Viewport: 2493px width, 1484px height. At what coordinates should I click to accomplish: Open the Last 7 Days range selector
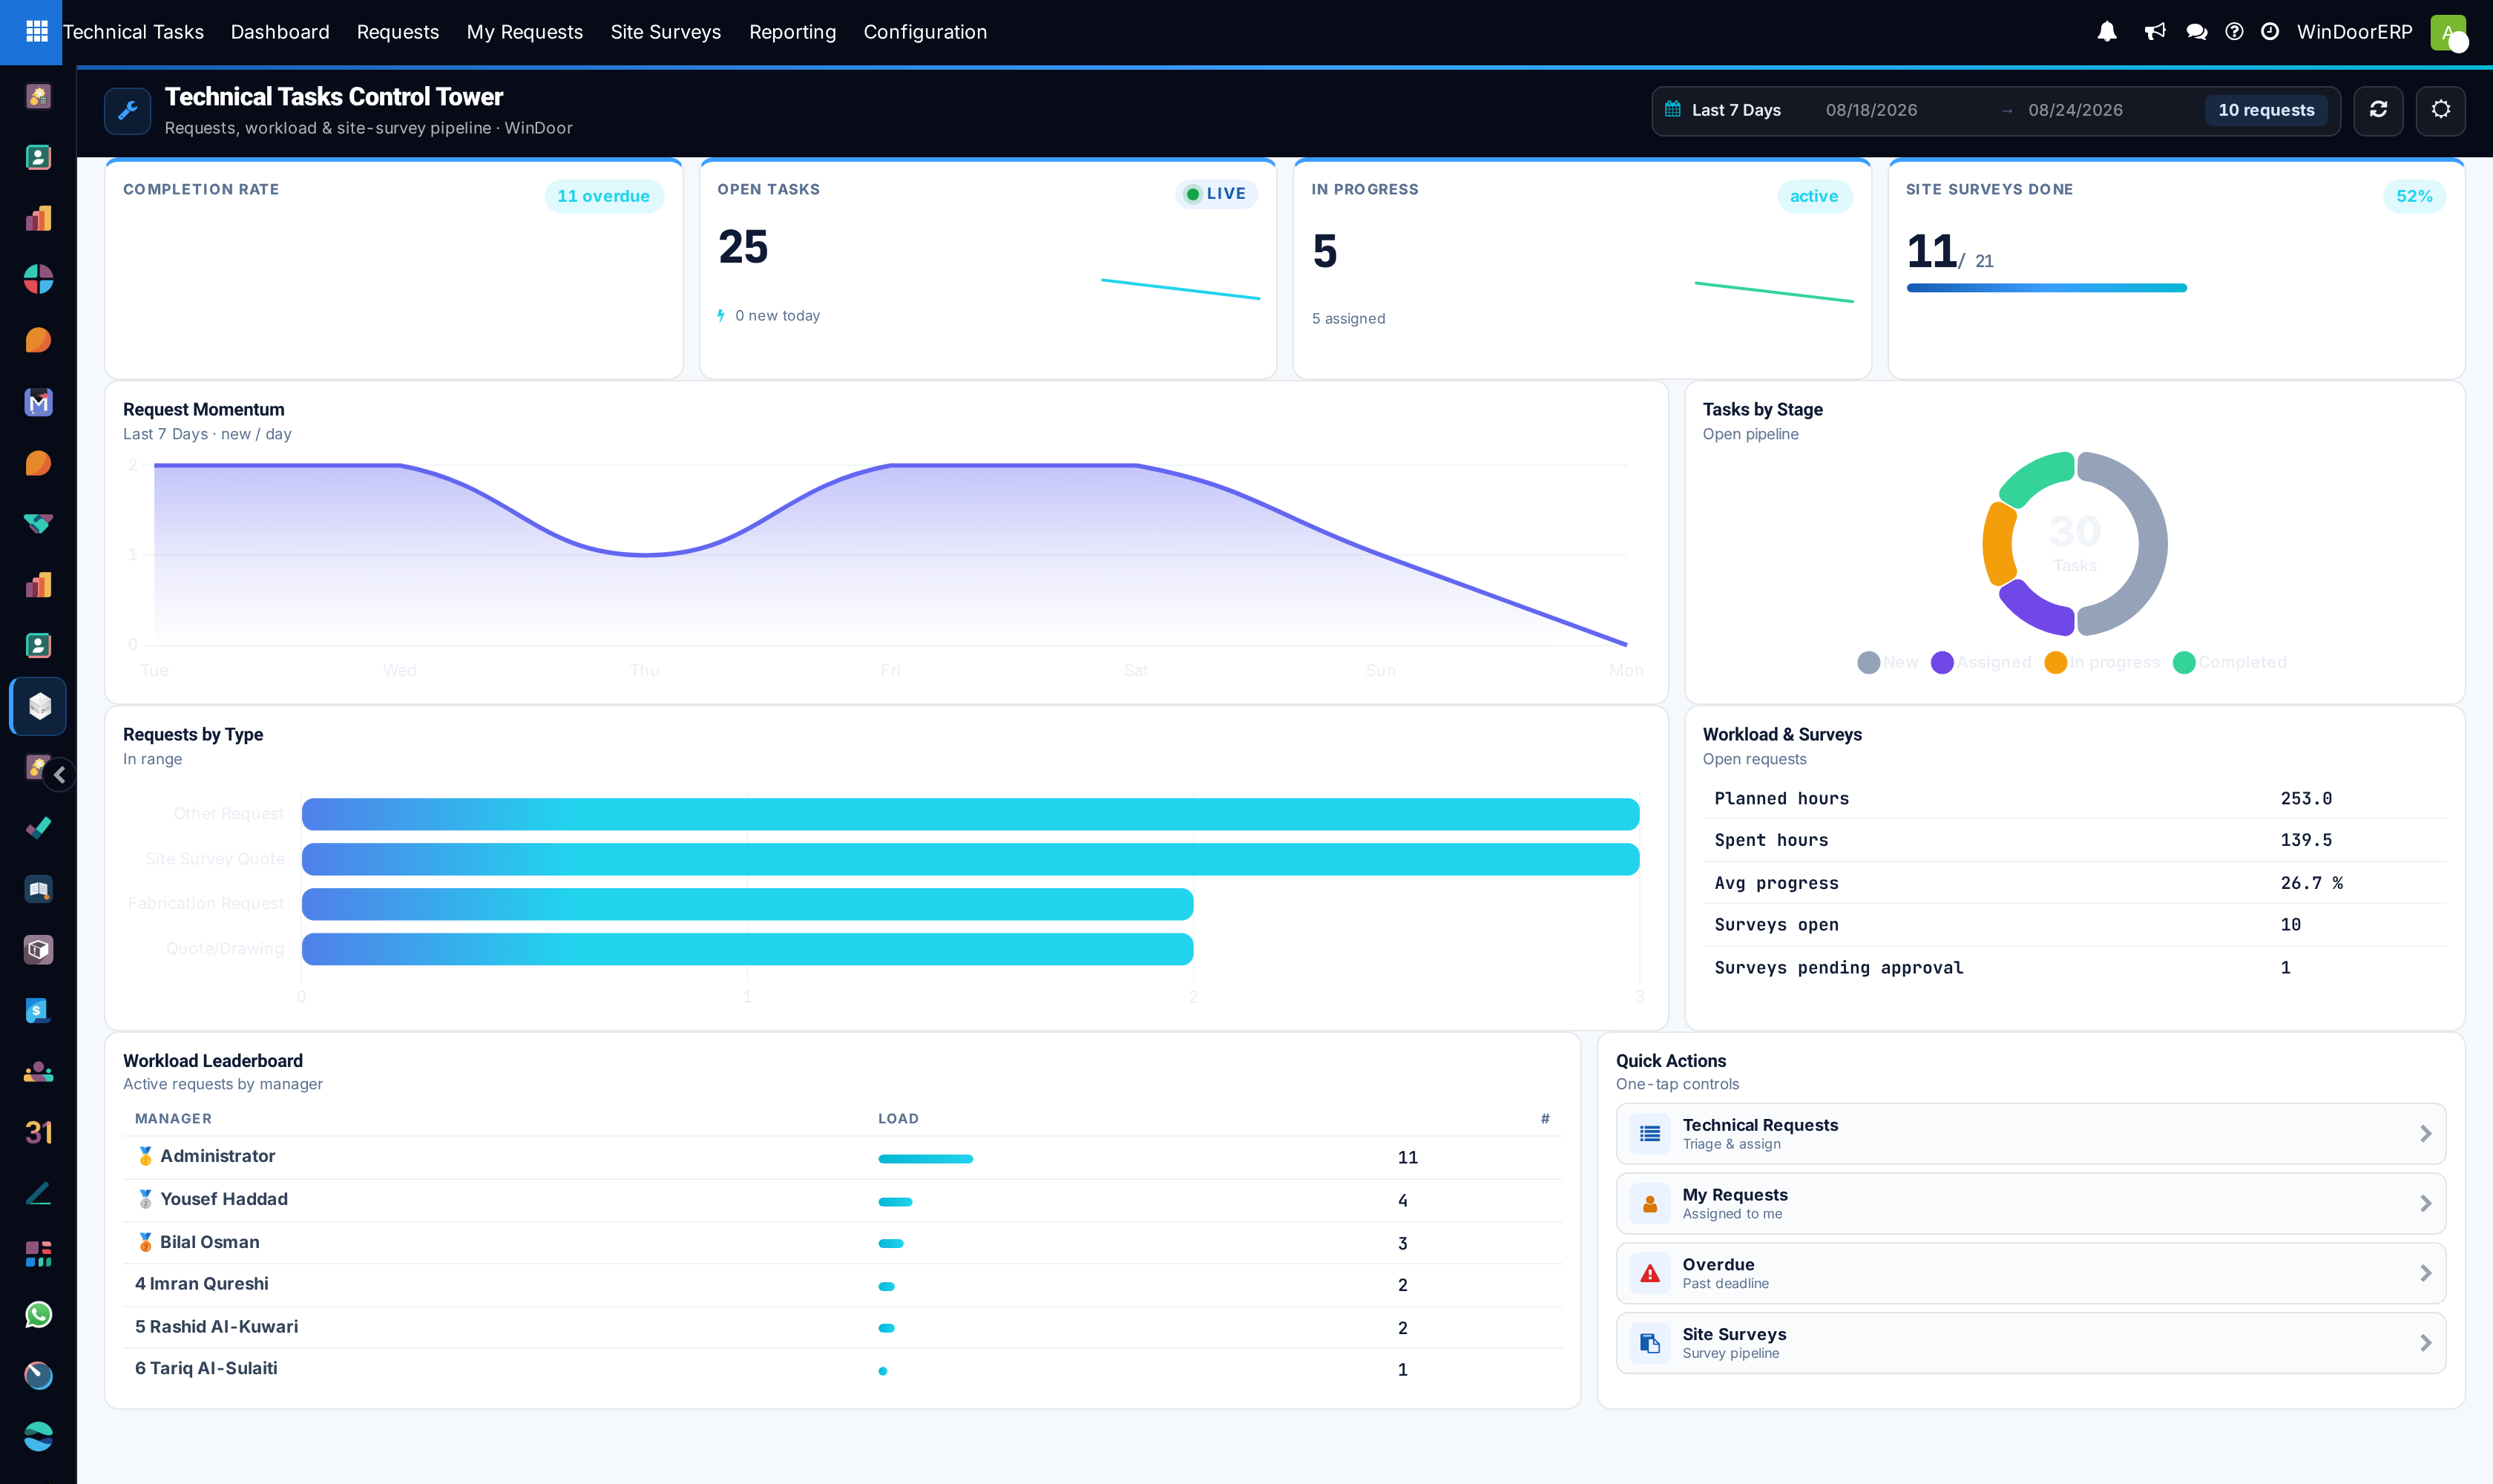[x=1736, y=110]
